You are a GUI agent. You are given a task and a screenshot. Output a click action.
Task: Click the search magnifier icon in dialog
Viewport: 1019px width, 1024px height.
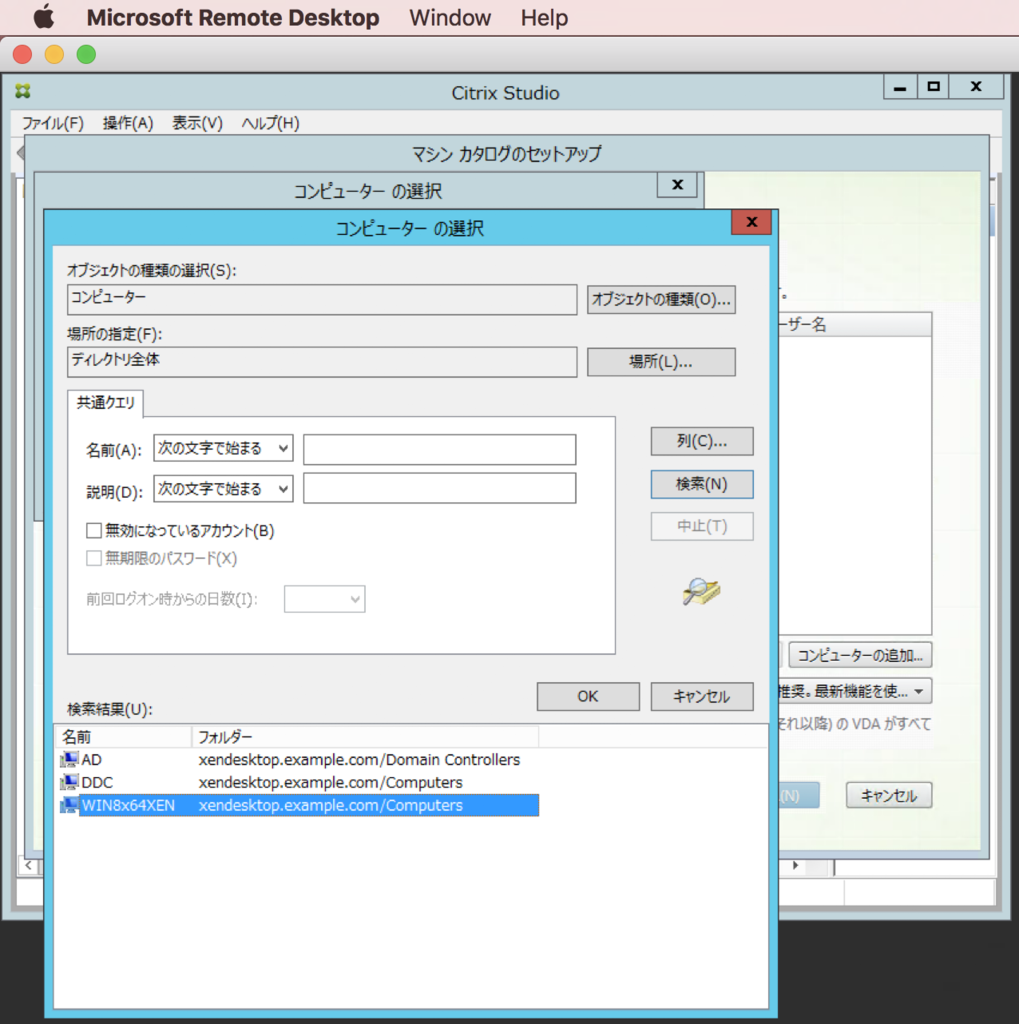coord(701,592)
